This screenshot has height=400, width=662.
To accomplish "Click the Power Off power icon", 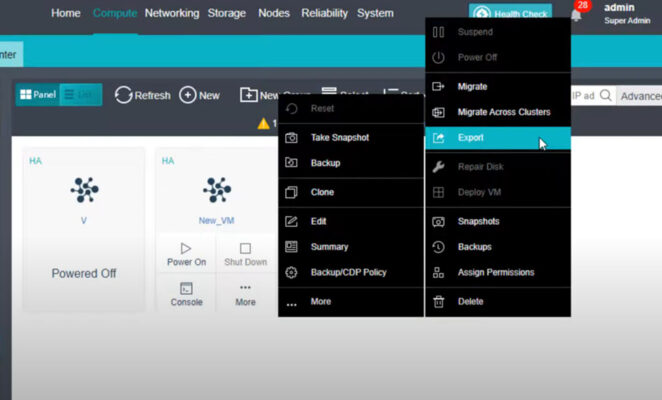I will pos(438,57).
